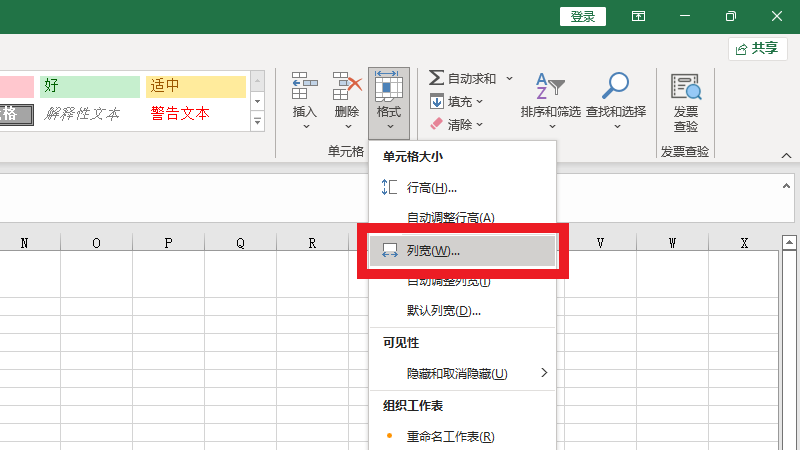Apply the 好 (Good) green cell style
800x450 pixels.
click(x=90, y=86)
